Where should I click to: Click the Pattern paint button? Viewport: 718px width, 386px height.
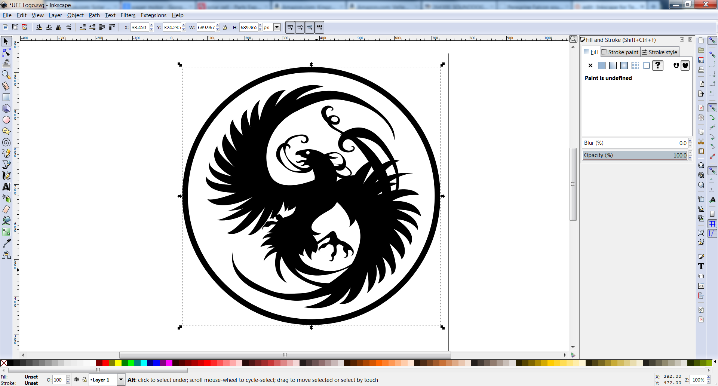click(x=635, y=65)
